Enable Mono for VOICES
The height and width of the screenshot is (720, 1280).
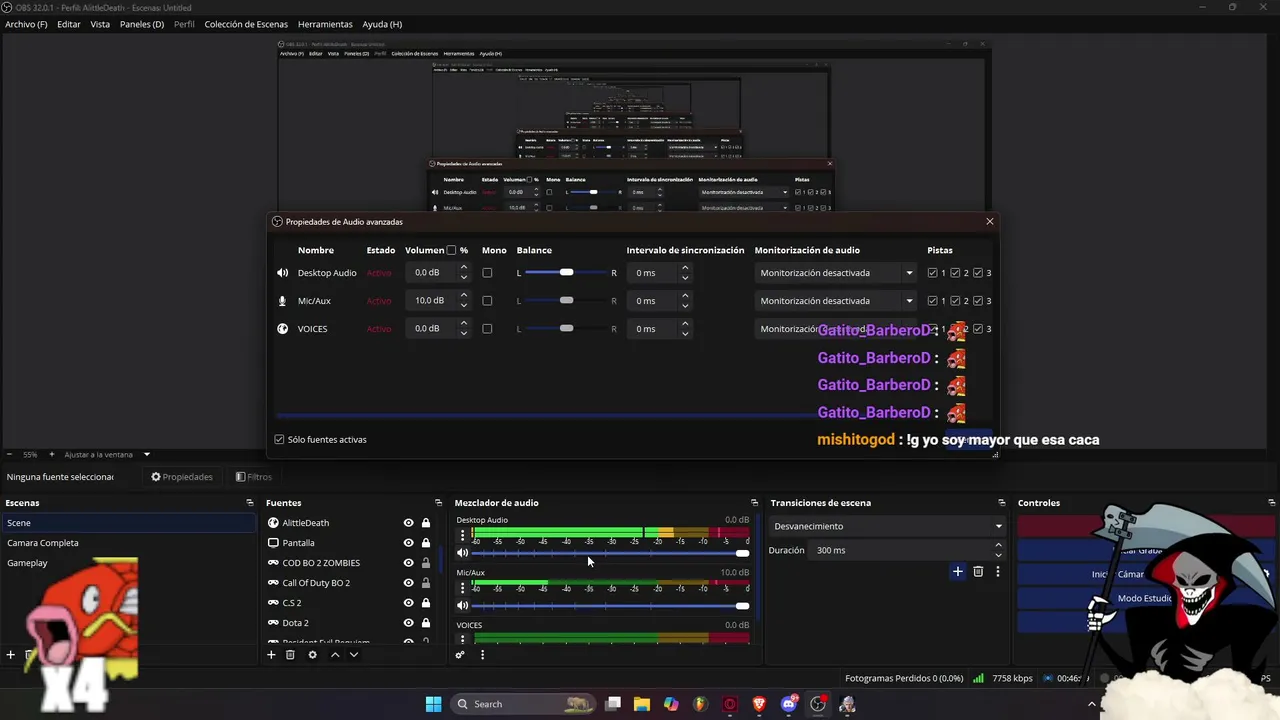pos(487,329)
